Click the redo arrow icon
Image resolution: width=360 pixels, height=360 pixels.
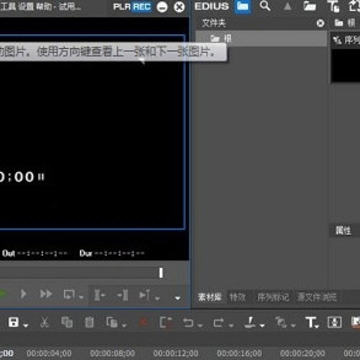pos(219,322)
